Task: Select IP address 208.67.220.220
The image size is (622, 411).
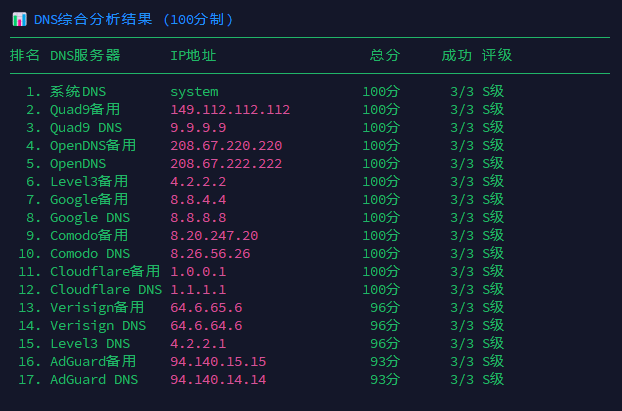Action: [x=226, y=146]
